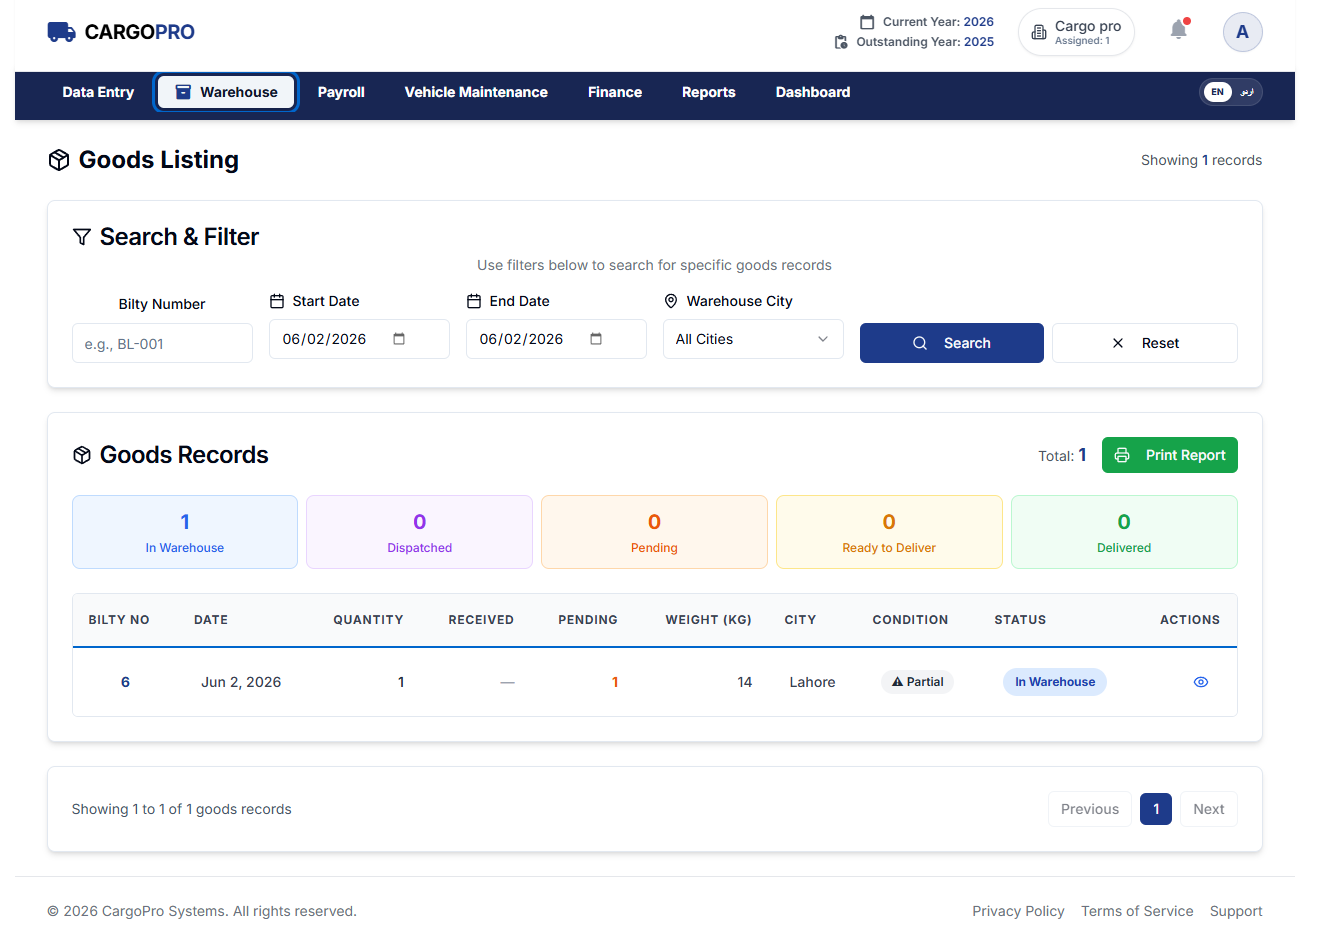Image resolution: width=1320 pixels, height=939 pixels.
Task: Switch language to Urdu
Action: coord(1246,92)
